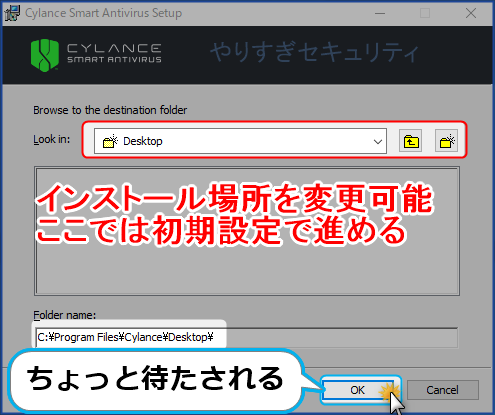
Task: Expand the Look in dropdown arrow
Action: coord(378,141)
